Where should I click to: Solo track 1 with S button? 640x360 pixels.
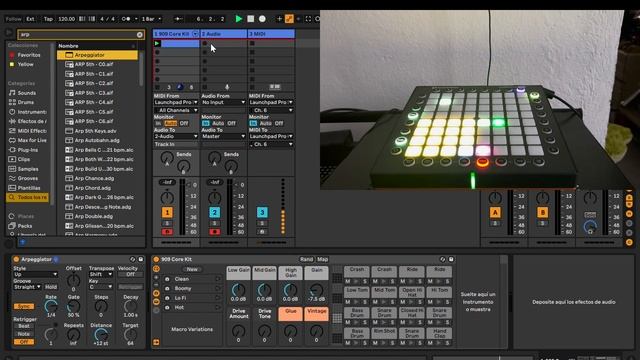(x=167, y=223)
